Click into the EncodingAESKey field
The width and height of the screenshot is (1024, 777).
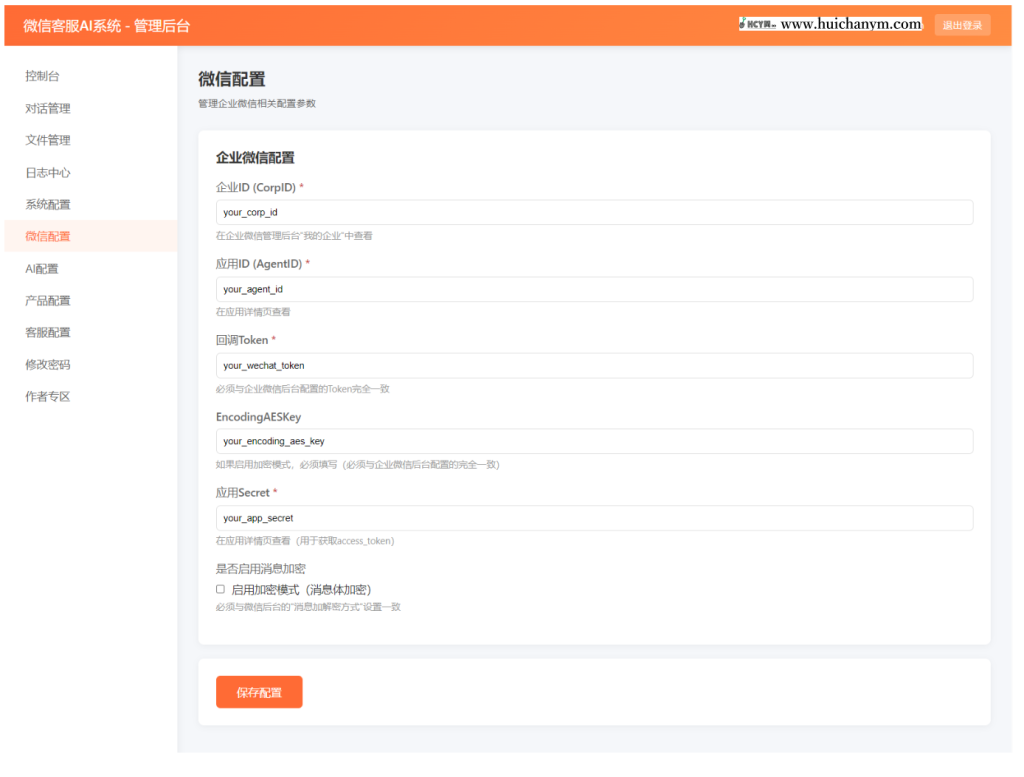click(x=594, y=441)
